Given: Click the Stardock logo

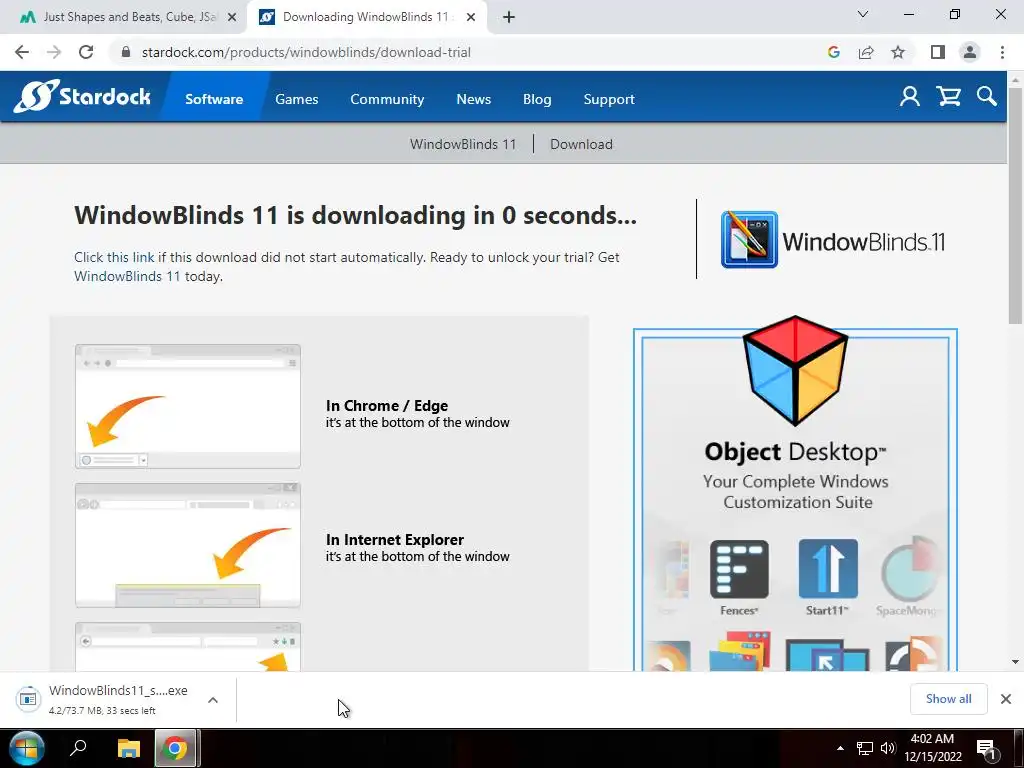Looking at the screenshot, I should pyautogui.click(x=82, y=97).
